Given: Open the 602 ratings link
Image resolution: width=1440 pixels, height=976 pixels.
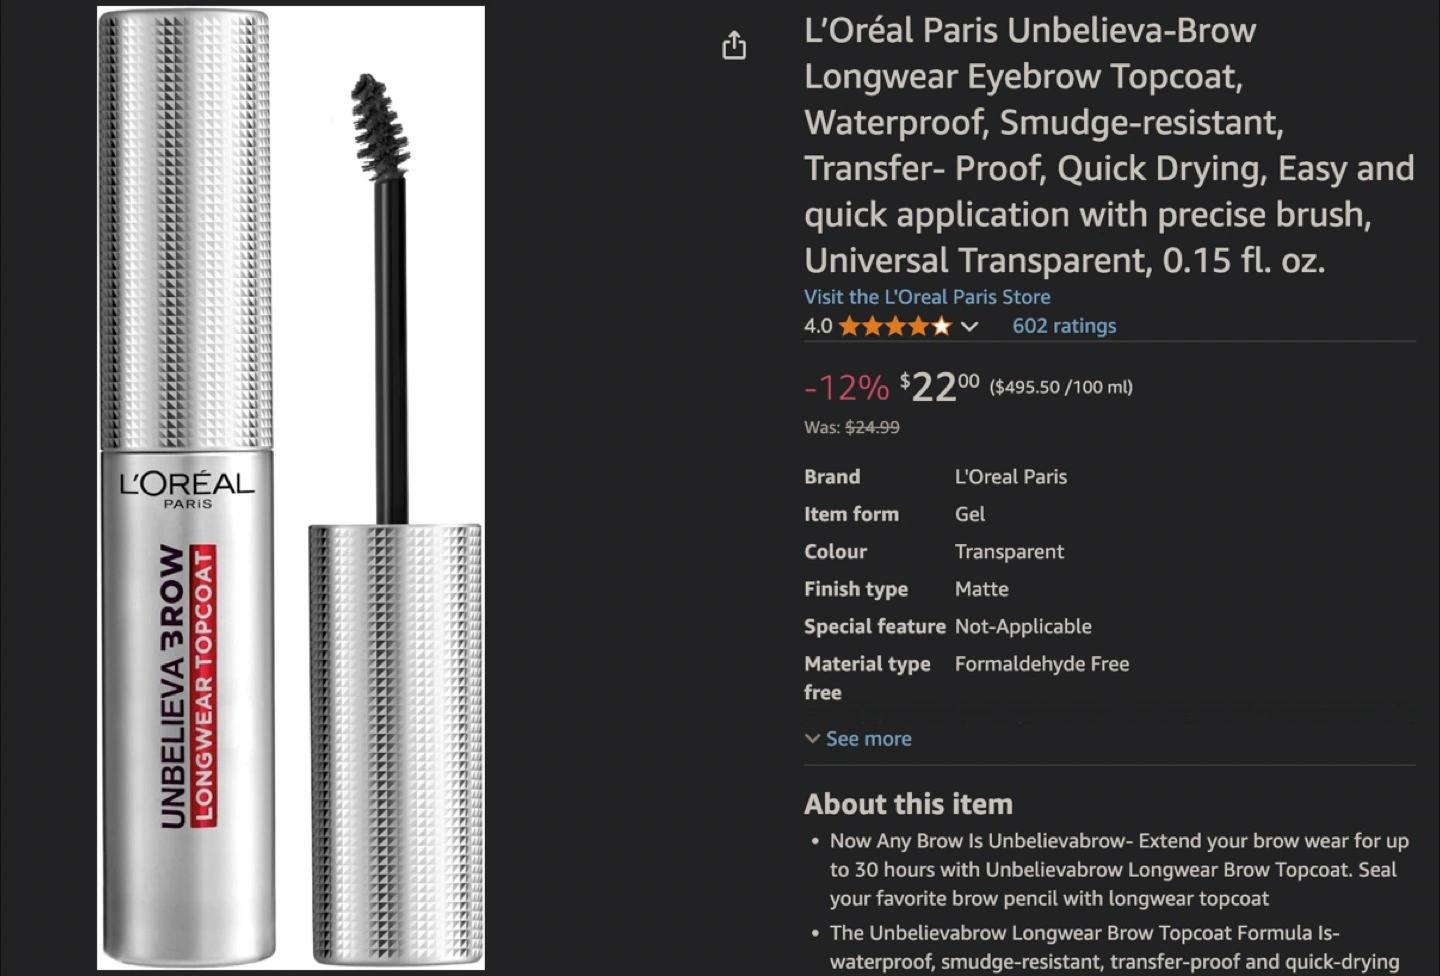Looking at the screenshot, I should coord(1064,326).
